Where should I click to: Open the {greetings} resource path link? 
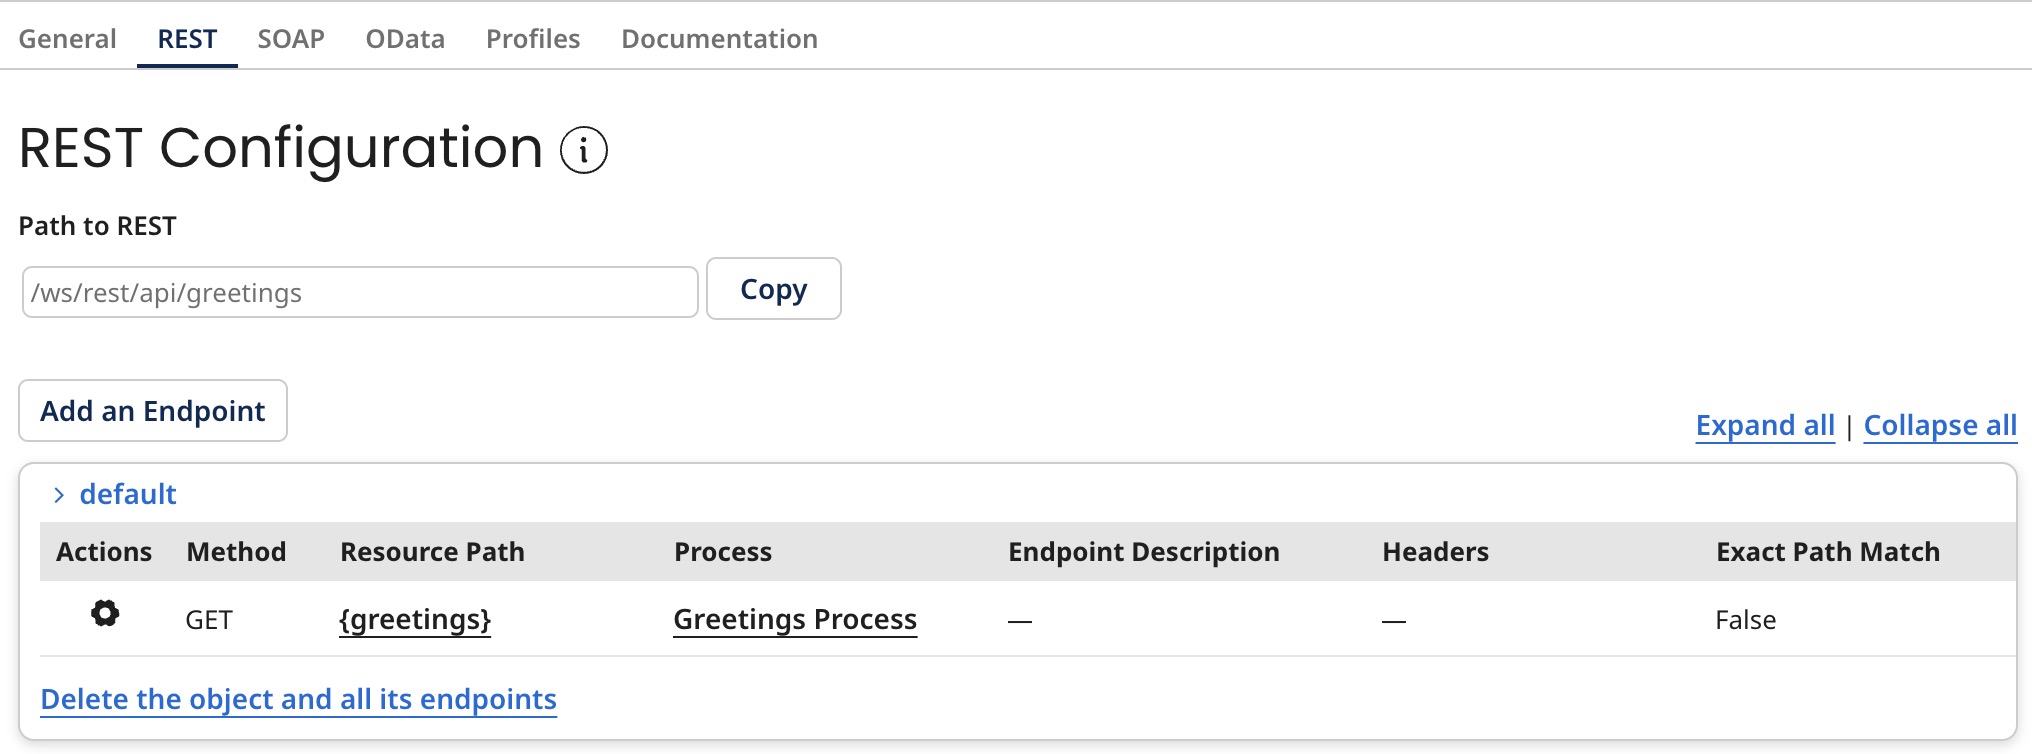coord(415,619)
